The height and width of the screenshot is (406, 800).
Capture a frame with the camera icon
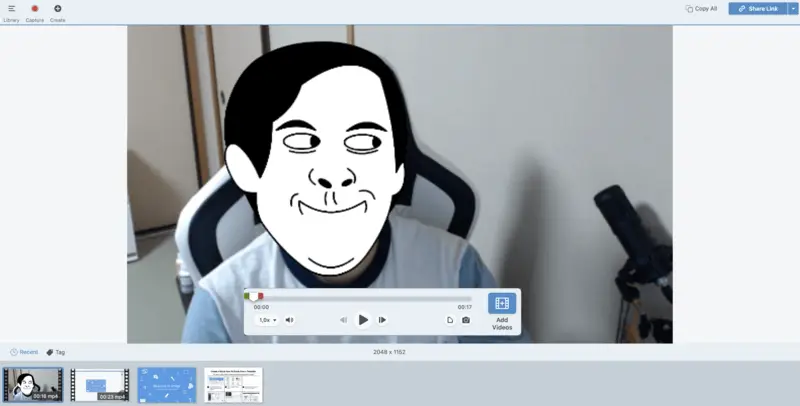[x=466, y=320]
